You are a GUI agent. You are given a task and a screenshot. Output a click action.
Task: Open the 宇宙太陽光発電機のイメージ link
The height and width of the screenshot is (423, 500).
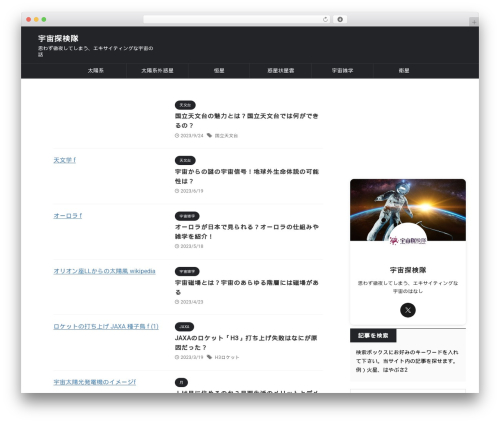(95, 382)
